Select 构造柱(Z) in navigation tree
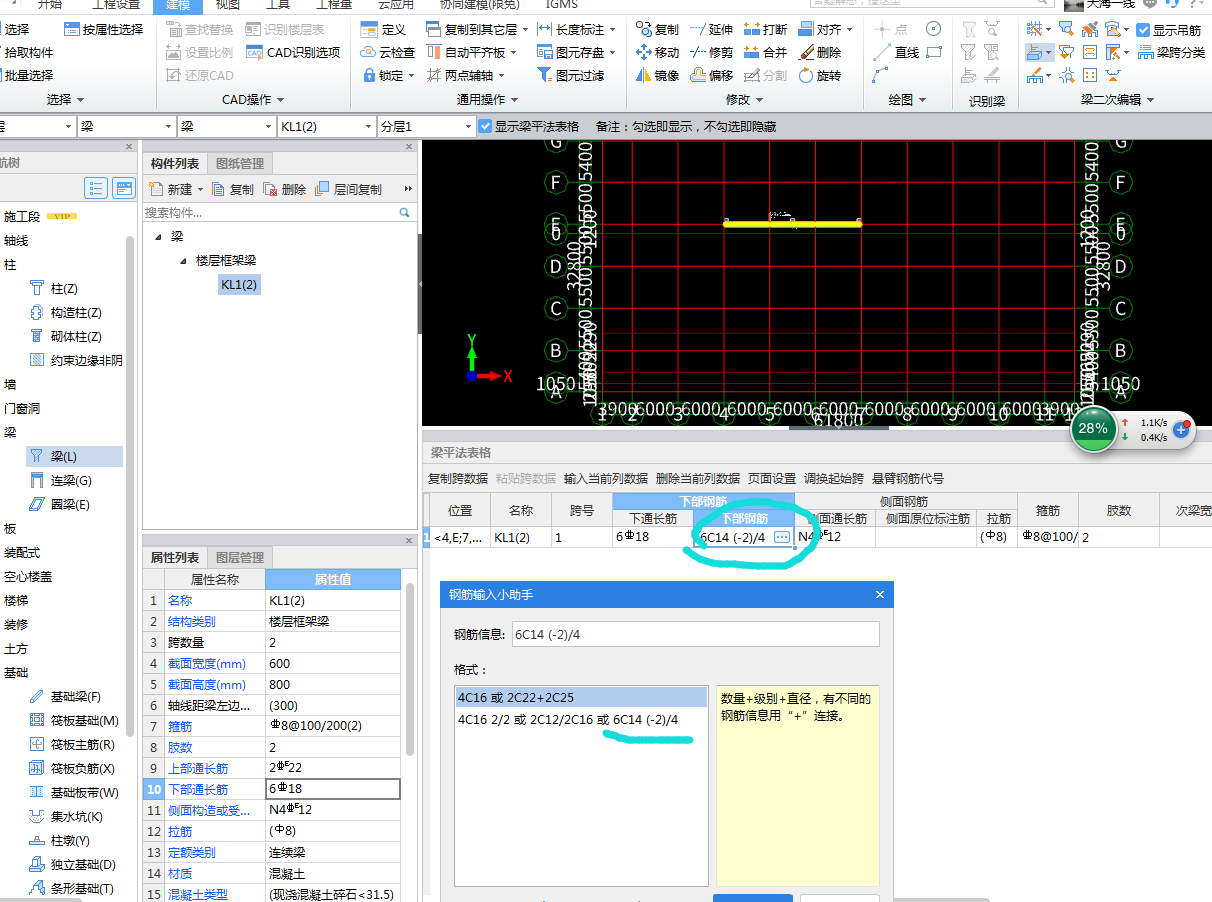 66,313
